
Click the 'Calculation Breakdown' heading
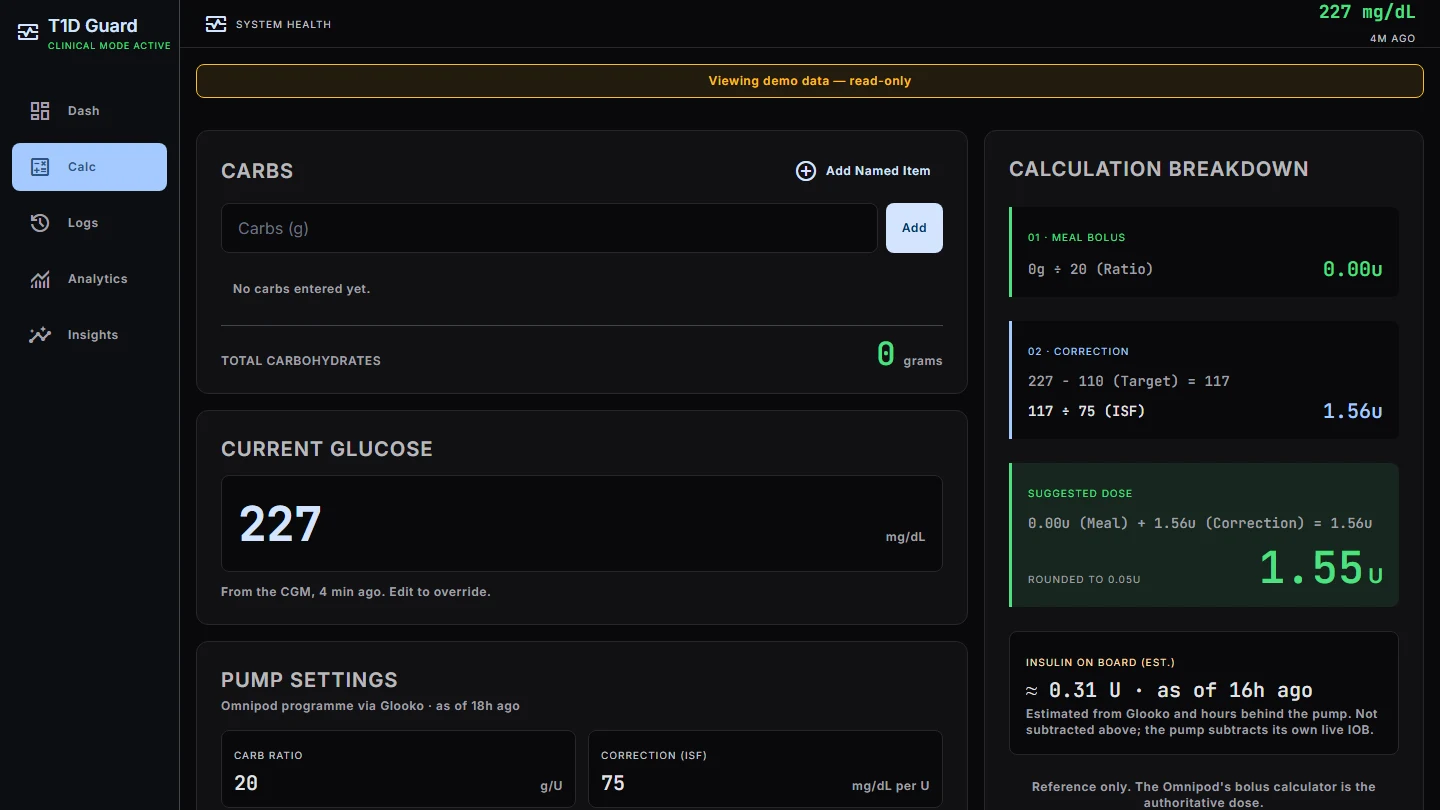[1159, 169]
